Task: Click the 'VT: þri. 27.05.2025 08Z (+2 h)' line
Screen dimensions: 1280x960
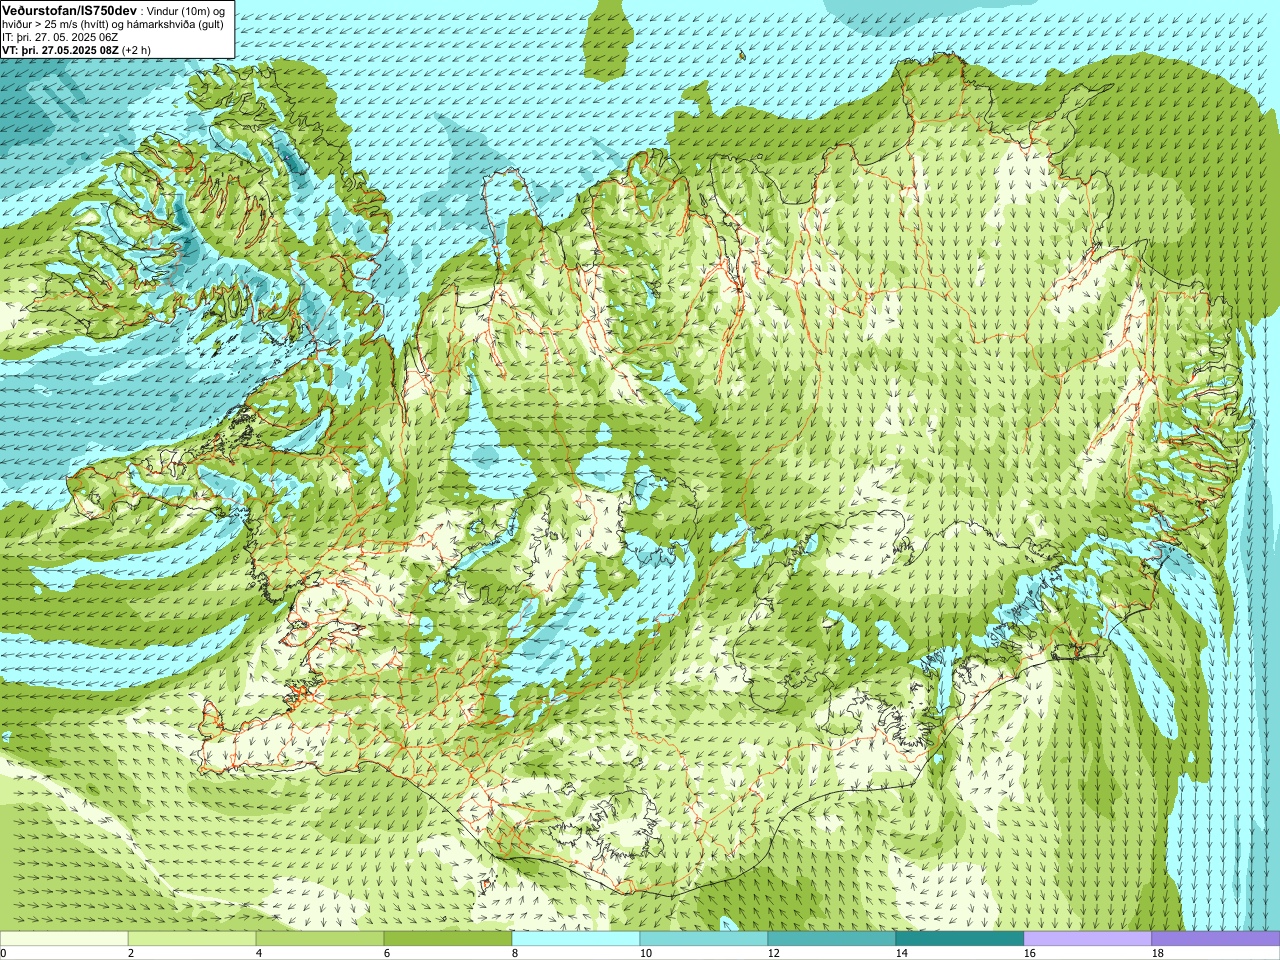Action: pyautogui.click(x=77, y=50)
